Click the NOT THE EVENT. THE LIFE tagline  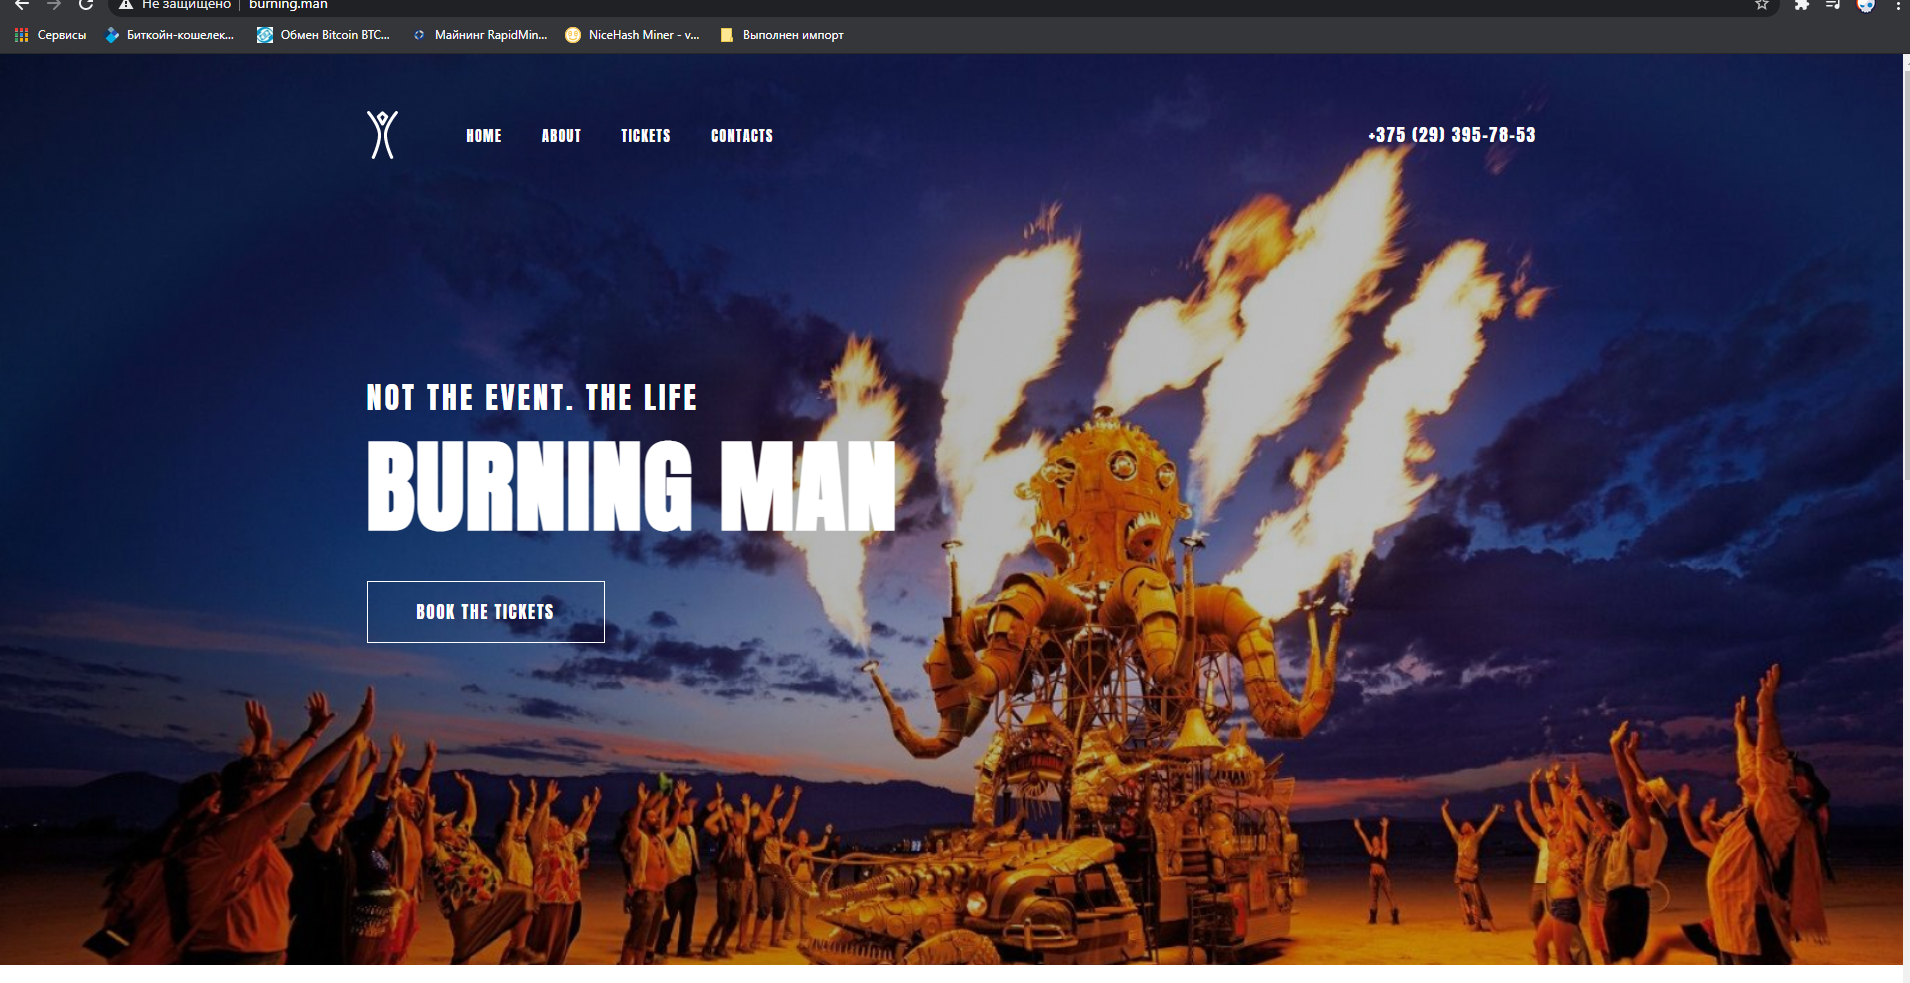click(x=531, y=398)
